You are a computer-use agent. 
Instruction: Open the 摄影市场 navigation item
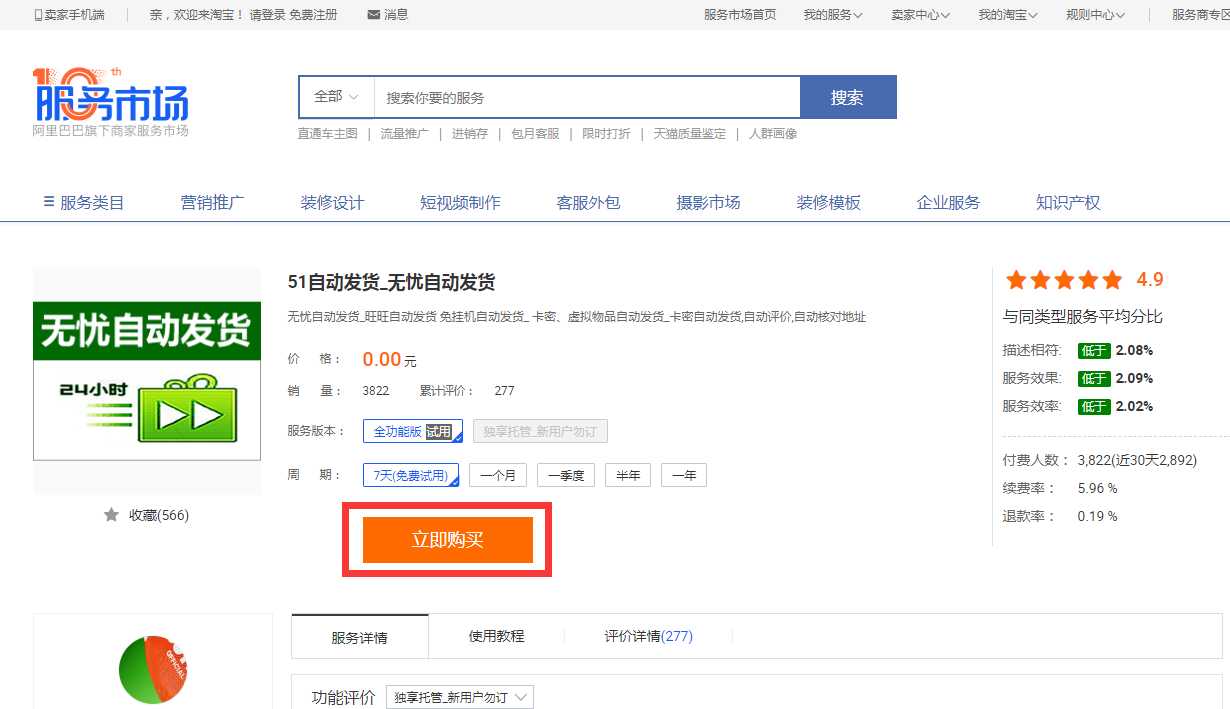pyautogui.click(x=708, y=202)
